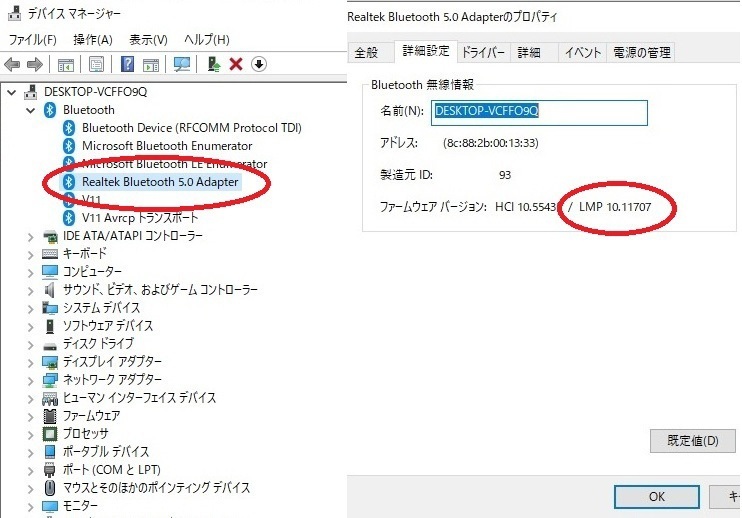
Task: Click the 製造元 ID value 93
Action: [x=505, y=175]
